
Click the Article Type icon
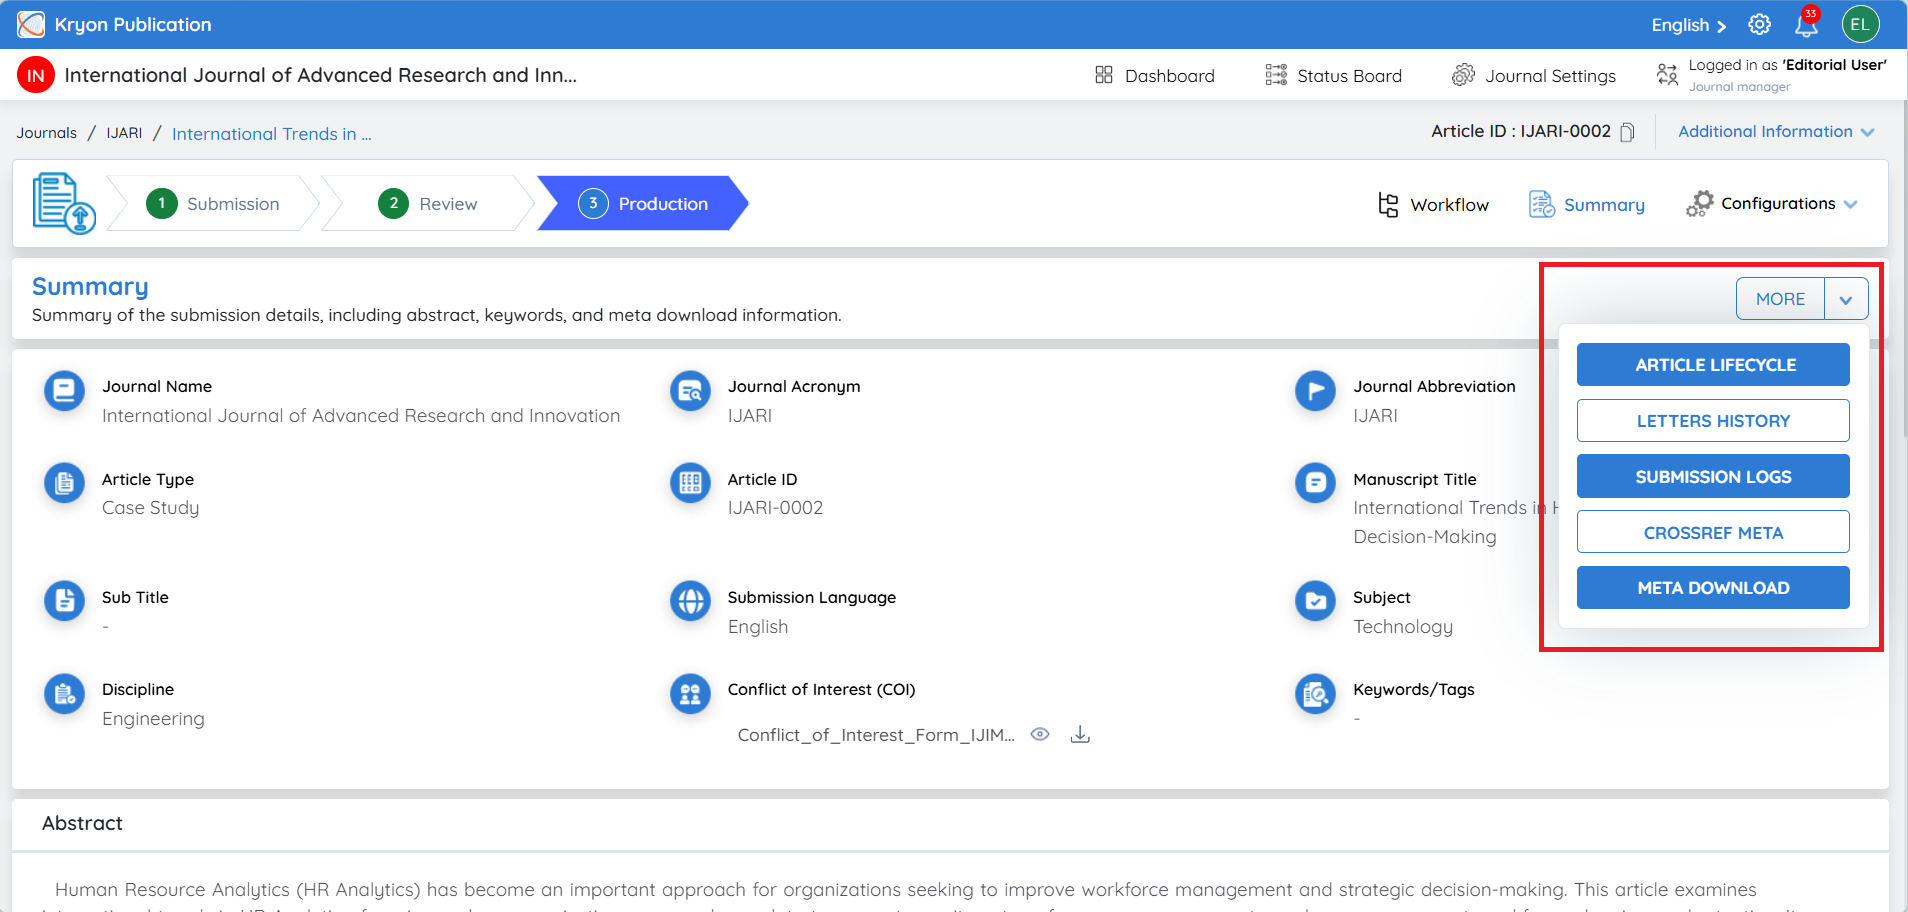pos(65,483)
